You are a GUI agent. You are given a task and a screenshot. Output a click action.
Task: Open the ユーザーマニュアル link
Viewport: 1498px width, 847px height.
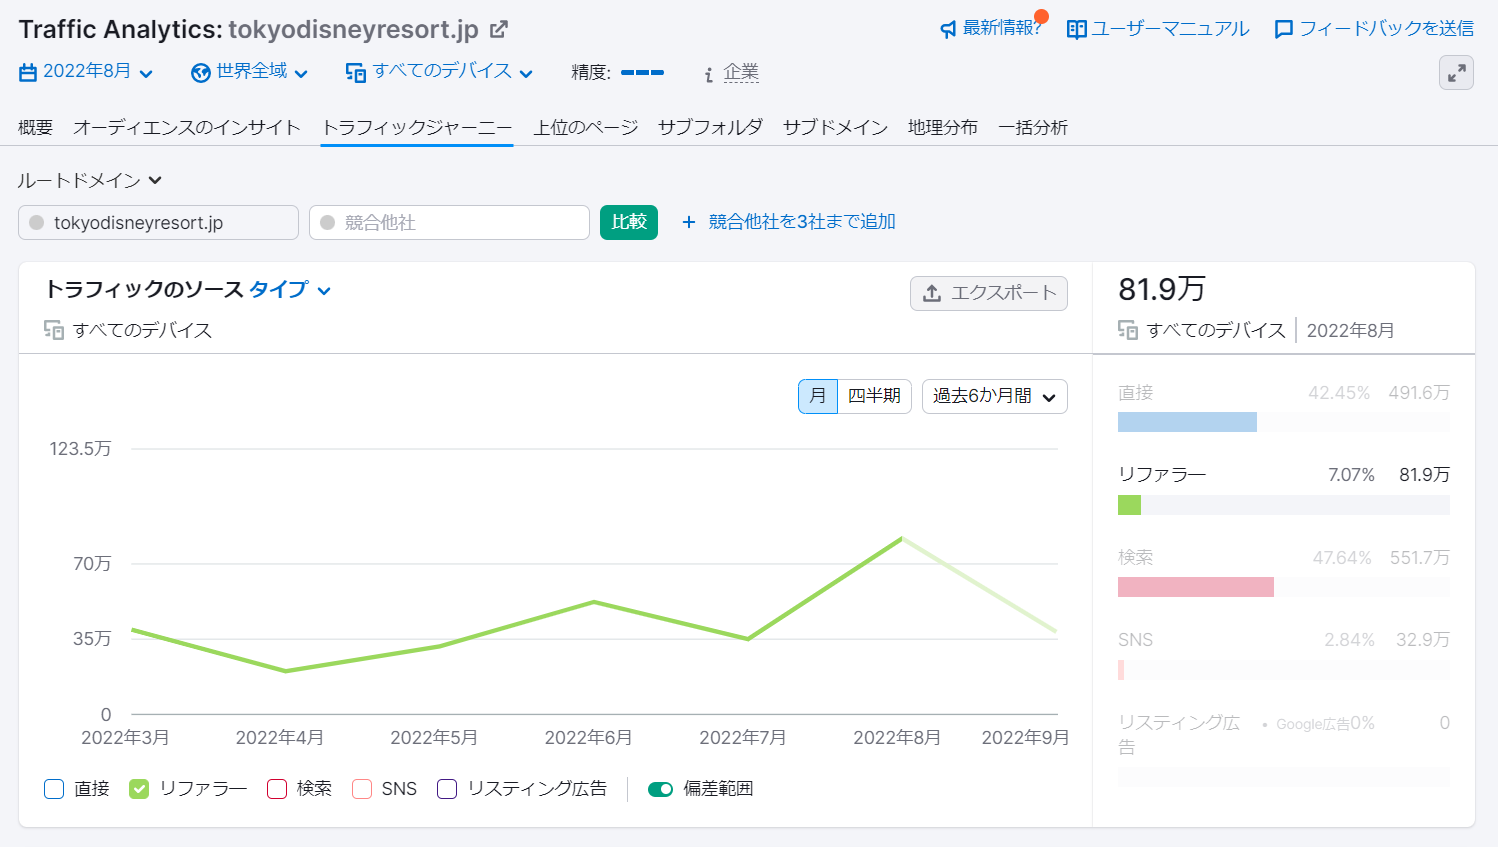coord(1170,29)
